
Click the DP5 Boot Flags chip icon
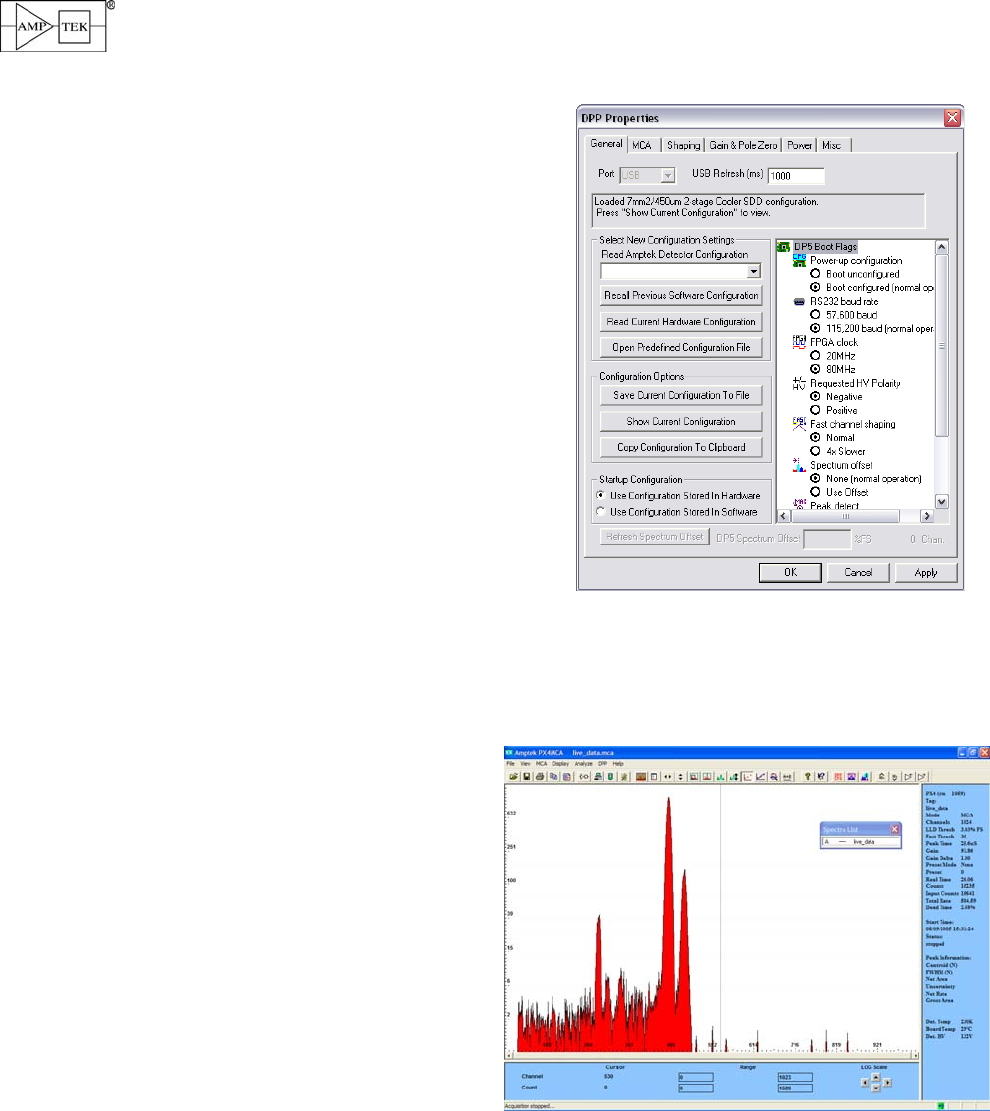pos(783,247)
